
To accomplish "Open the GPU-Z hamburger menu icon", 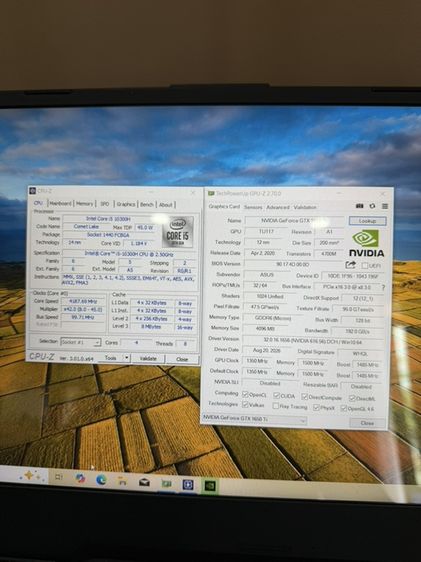I will pos(385,206).
